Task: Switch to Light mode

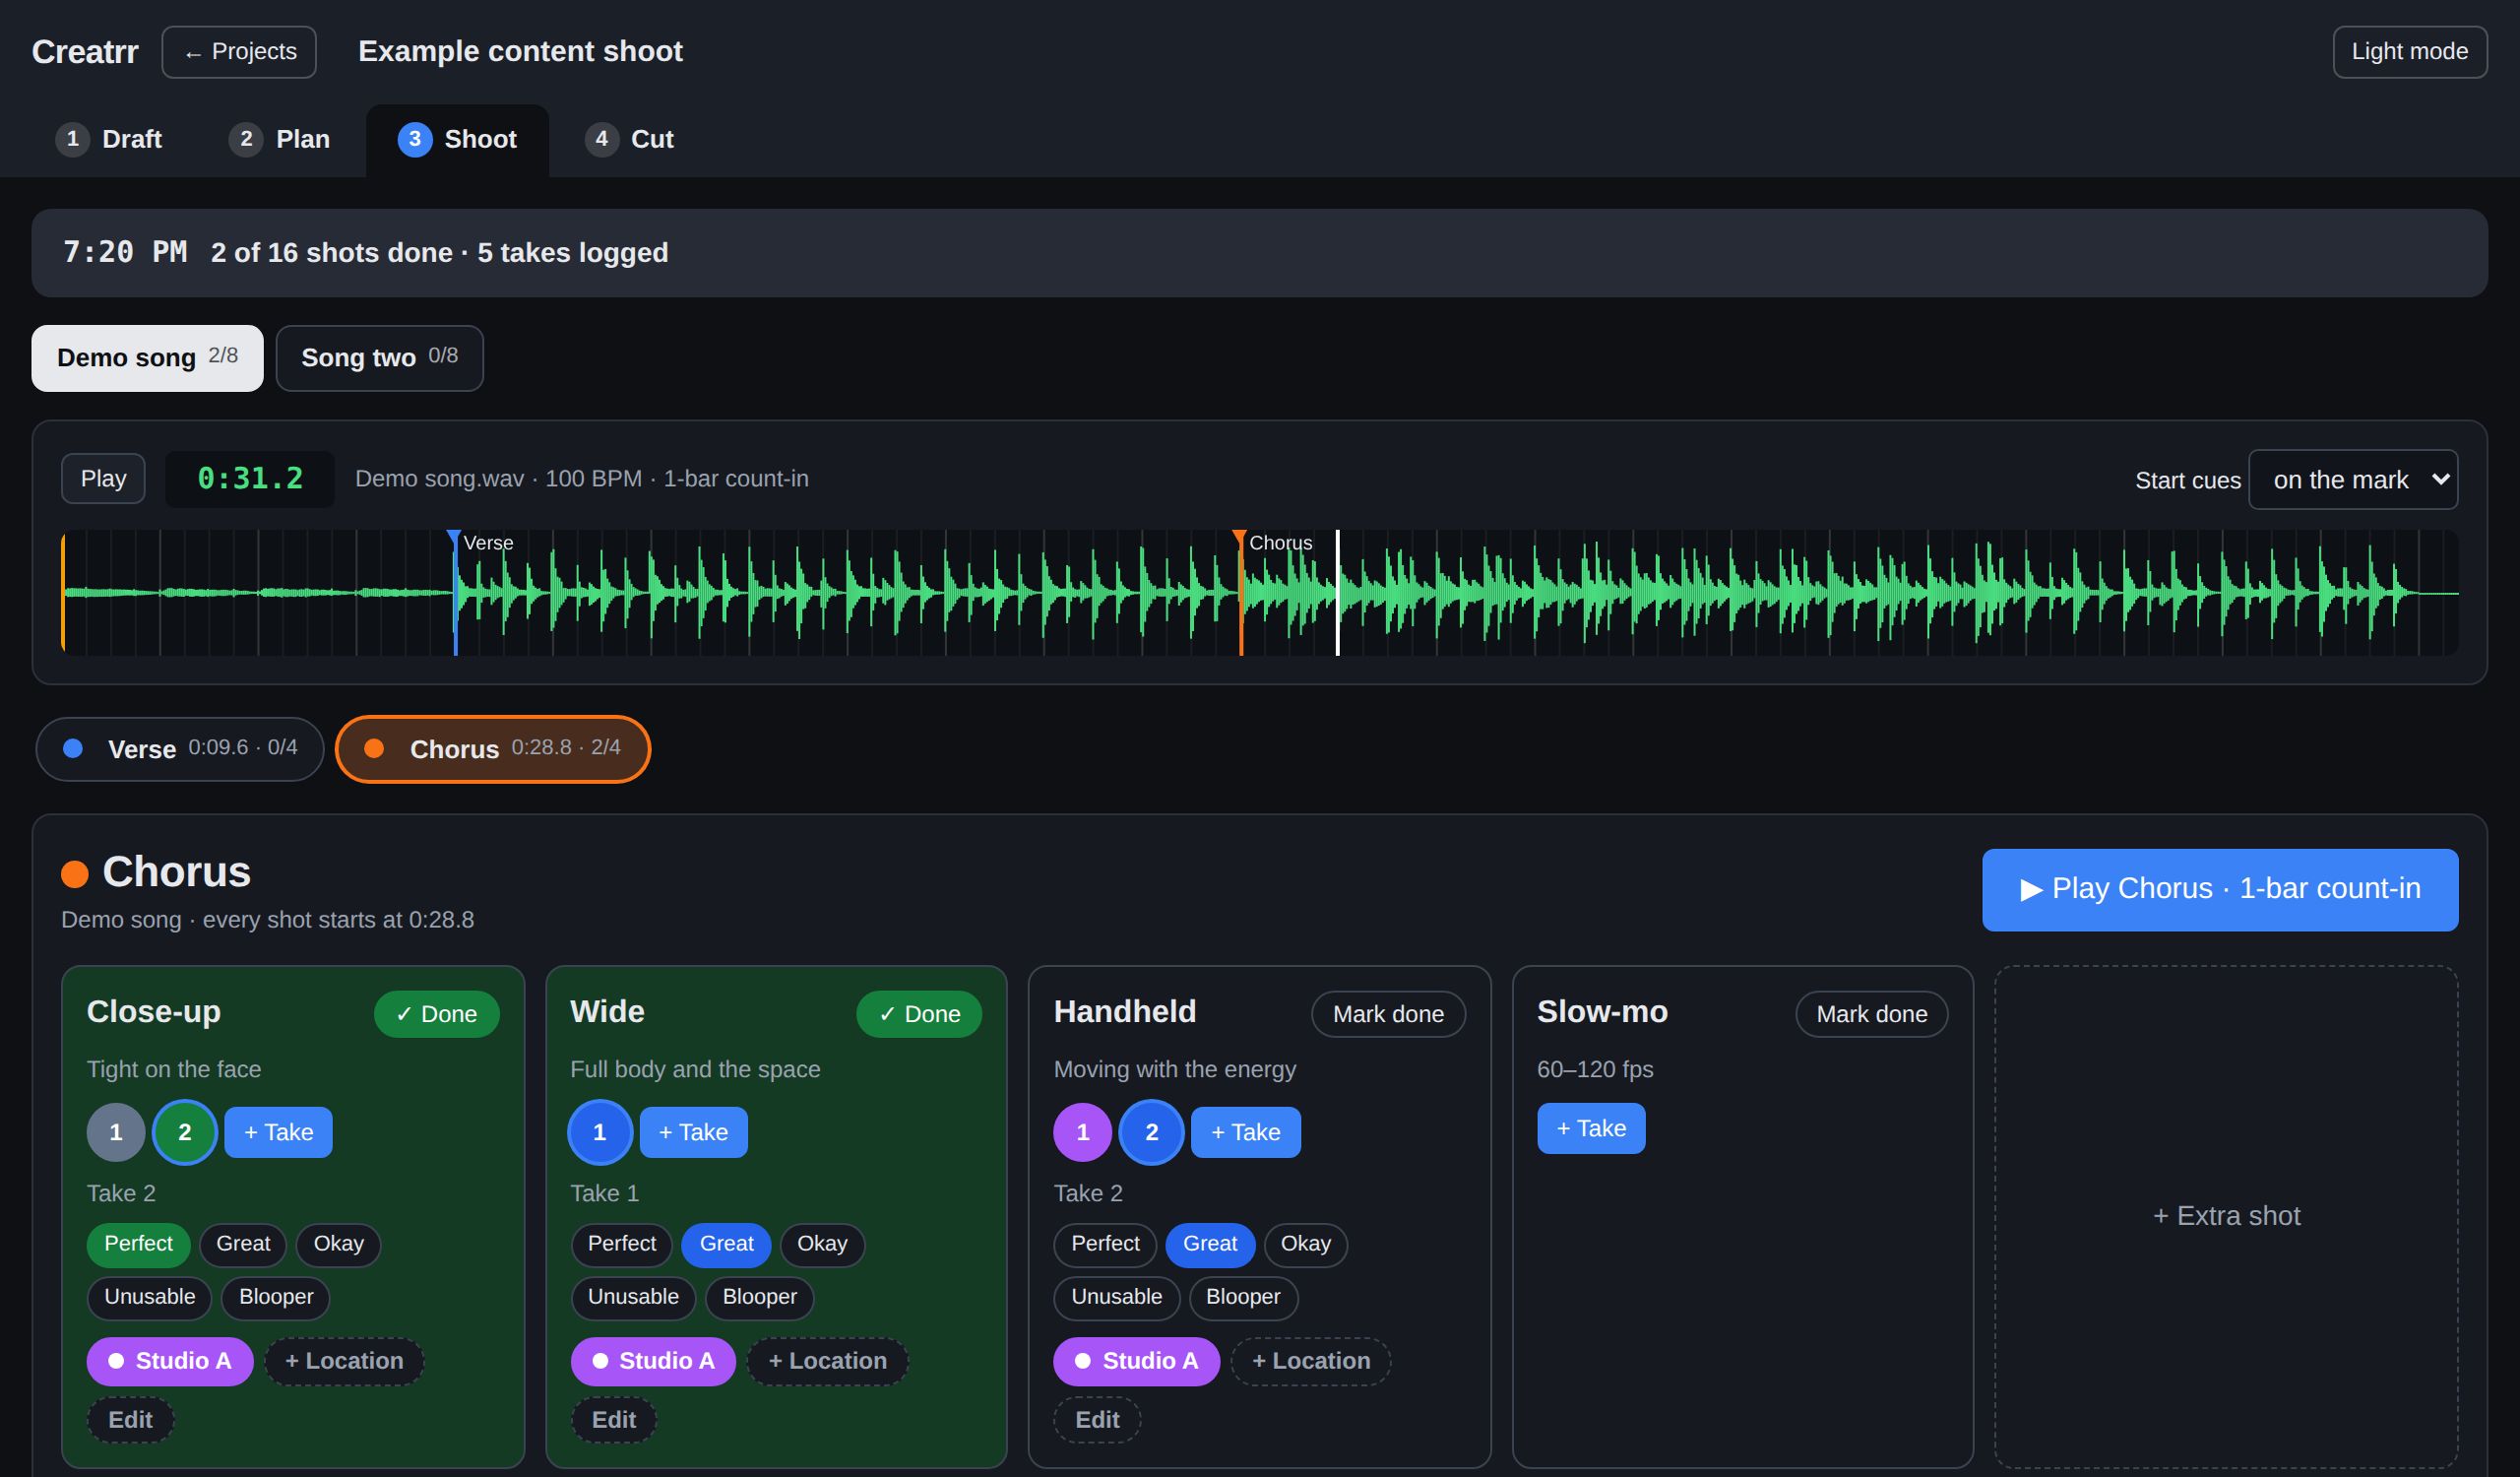Action: 2410,52
